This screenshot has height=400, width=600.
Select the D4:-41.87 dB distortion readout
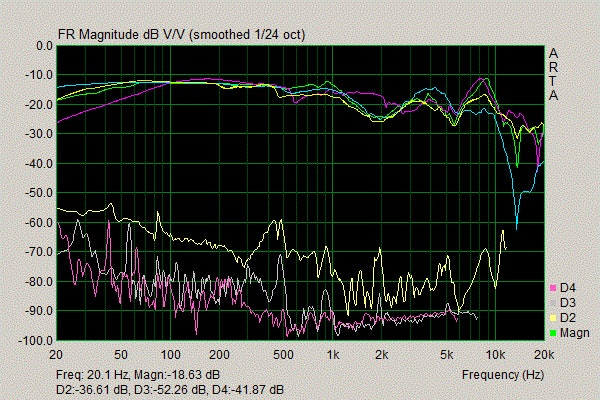250,388
